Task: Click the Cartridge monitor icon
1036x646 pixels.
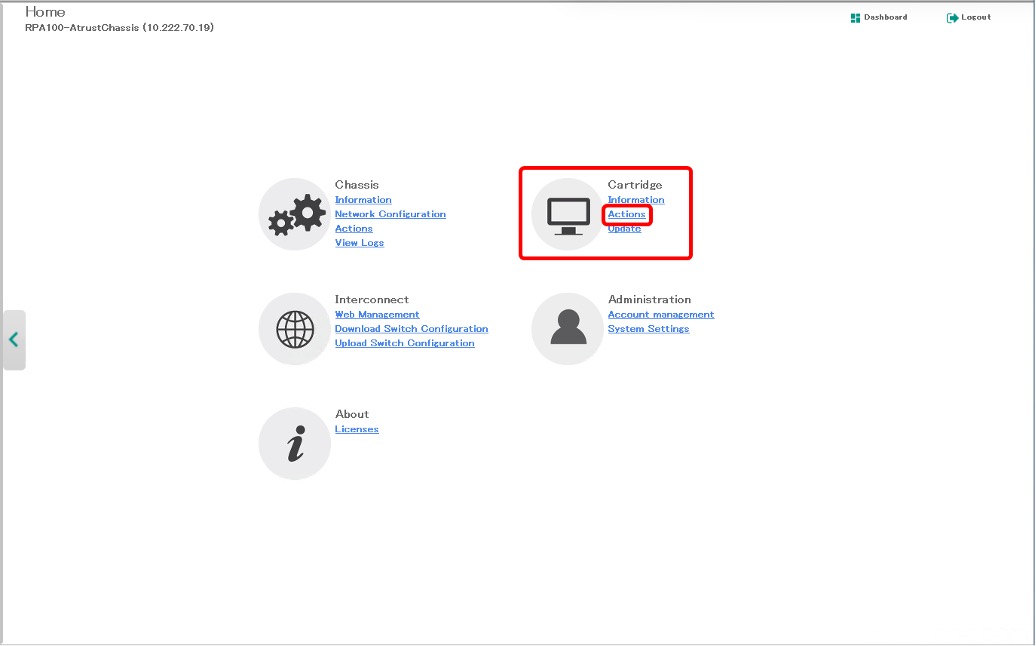Action: (568, 214)
